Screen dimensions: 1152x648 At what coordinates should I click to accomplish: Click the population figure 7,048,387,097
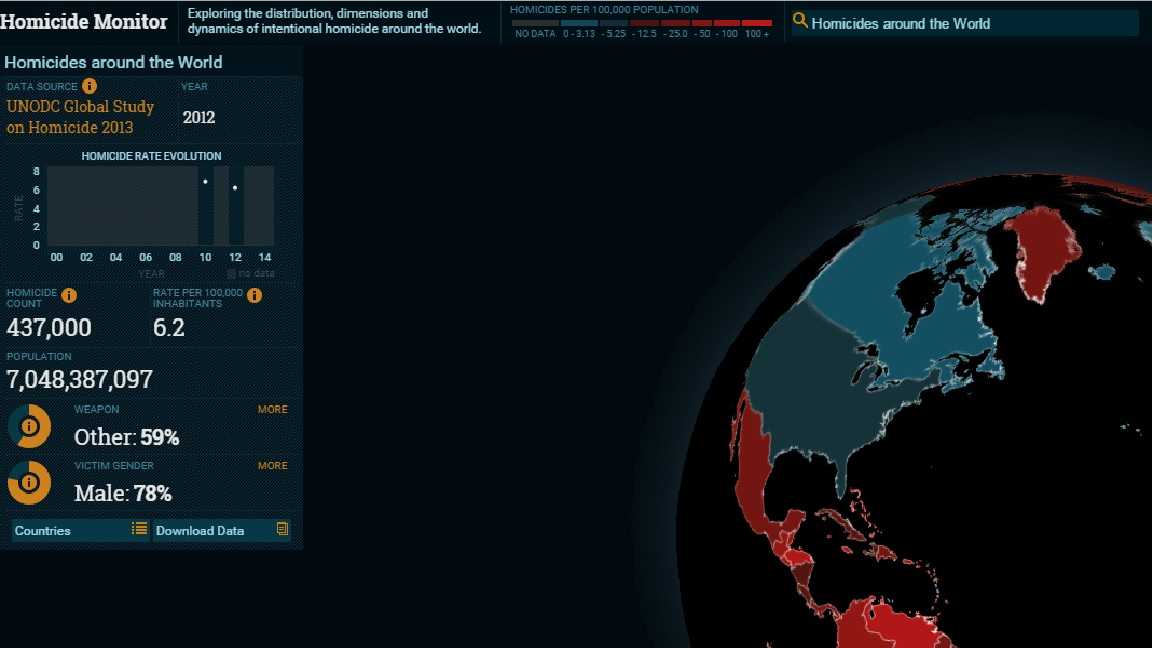[x=79, y=379]
